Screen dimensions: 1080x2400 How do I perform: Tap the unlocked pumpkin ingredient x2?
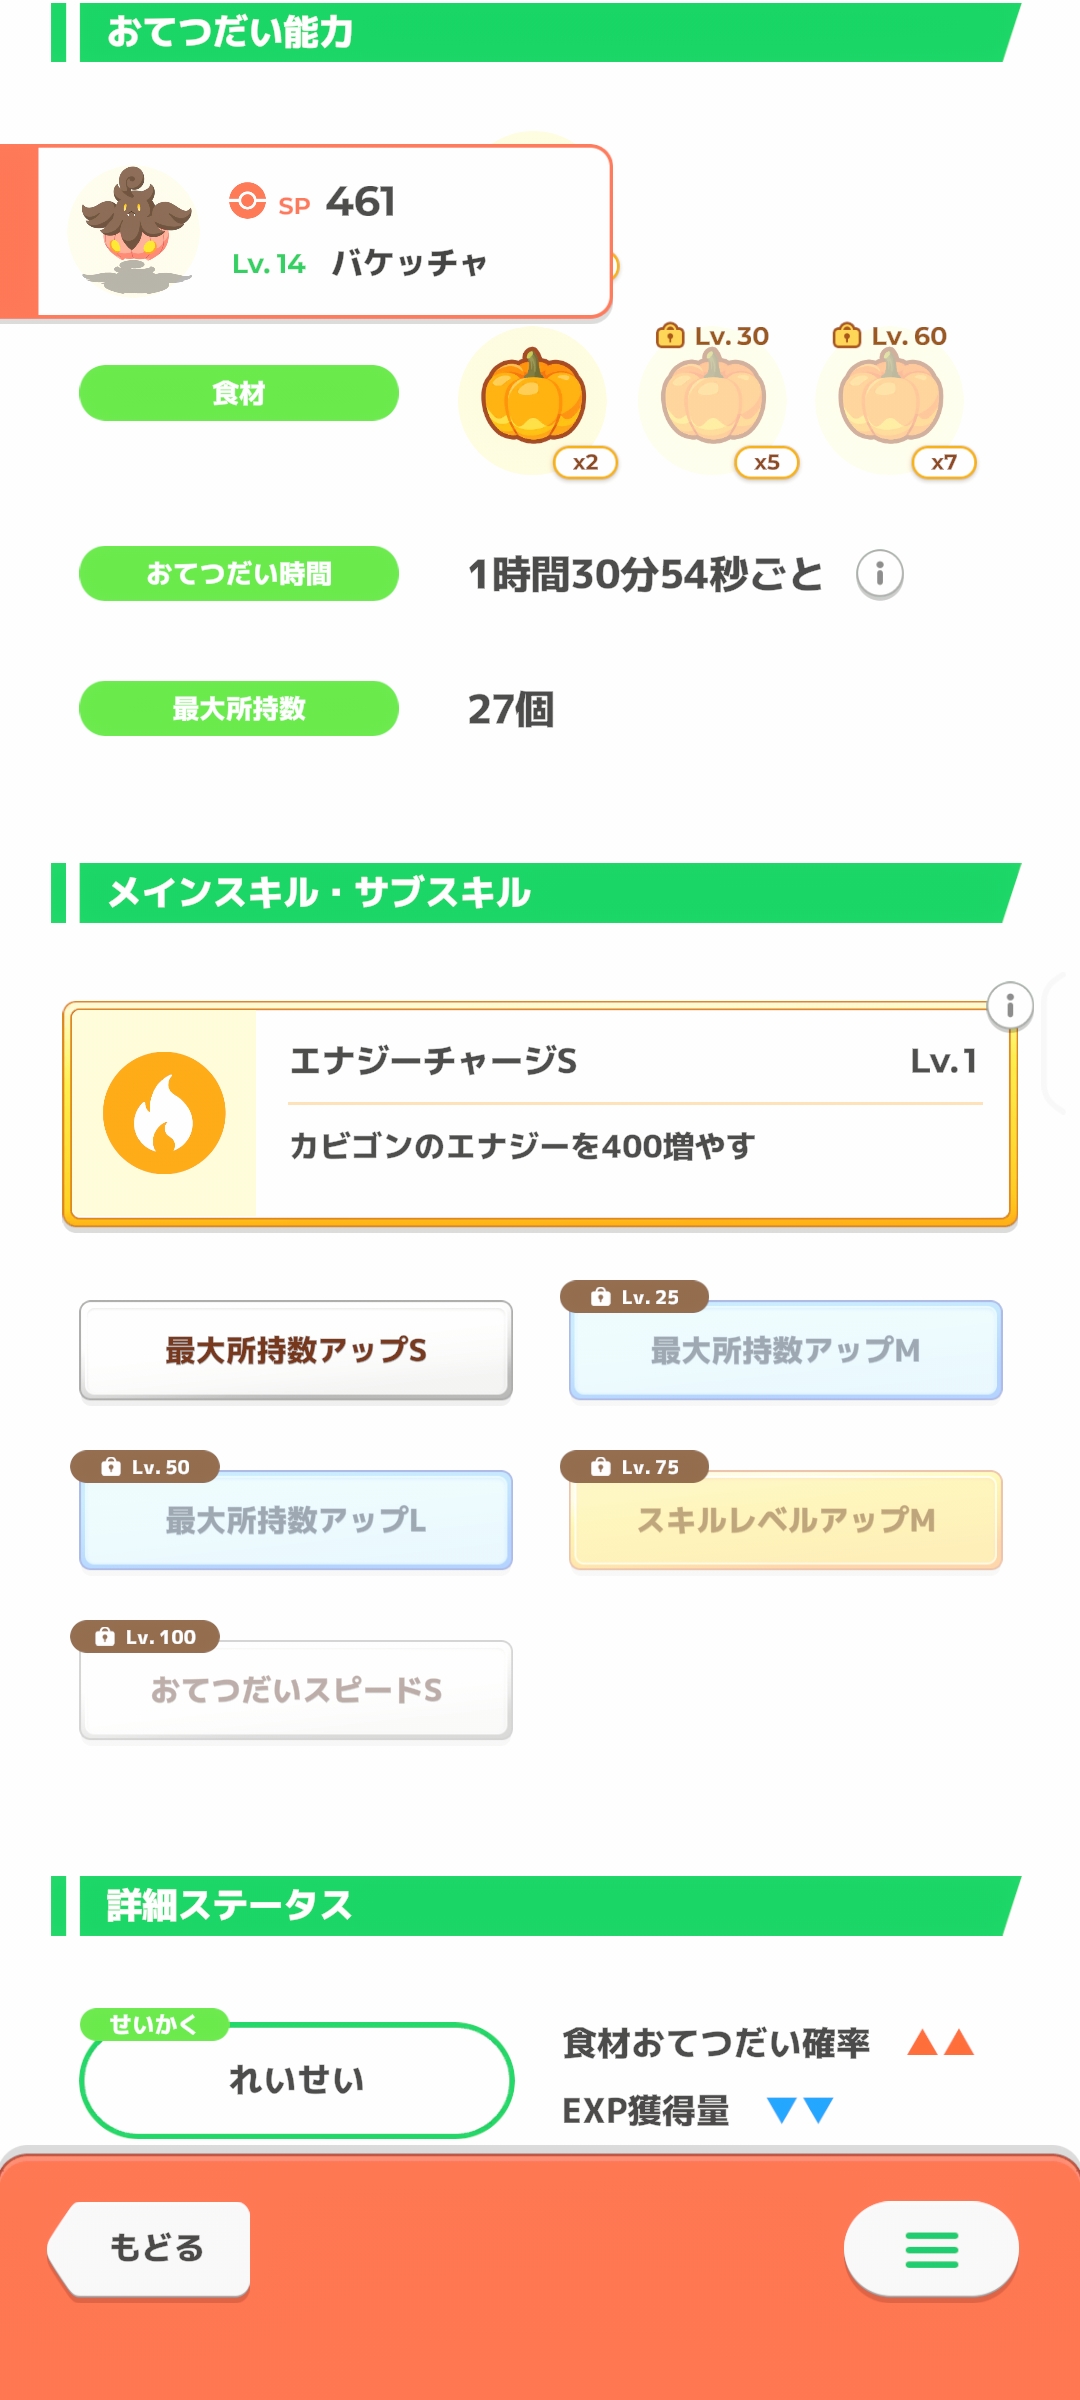coord(534,400)
